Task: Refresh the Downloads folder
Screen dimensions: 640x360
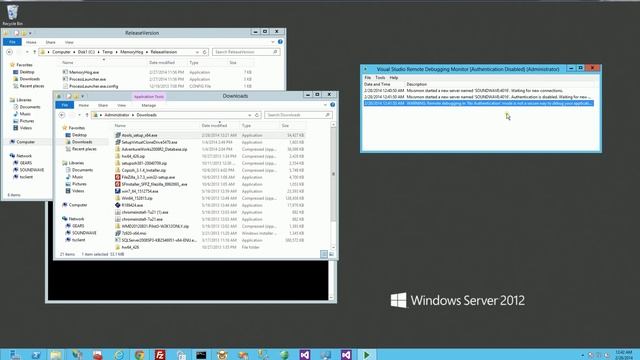Action: (x=257, y=115)
